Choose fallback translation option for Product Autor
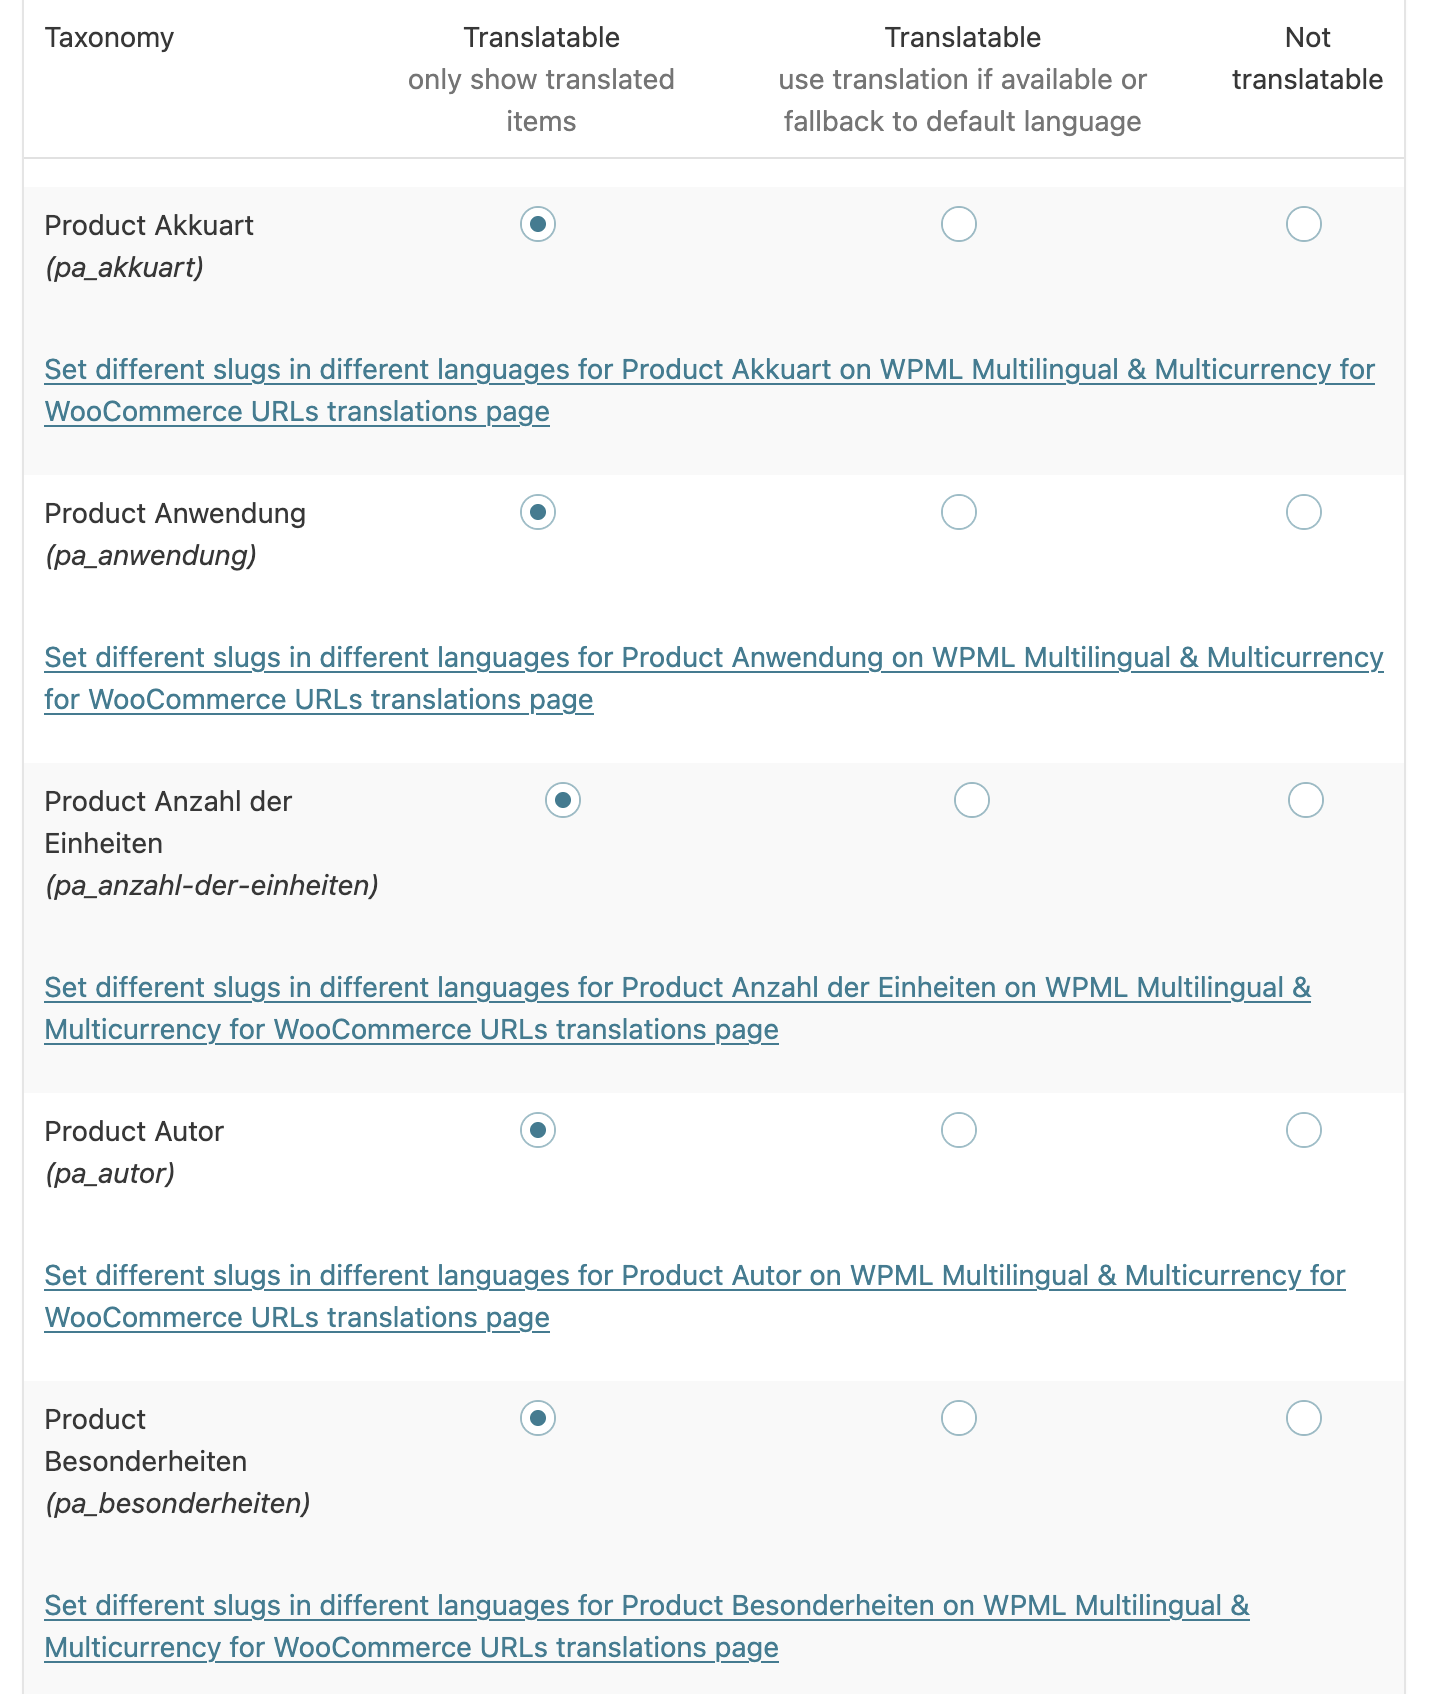Viewport: 1430px width, 1694px height. [958, 1130]
